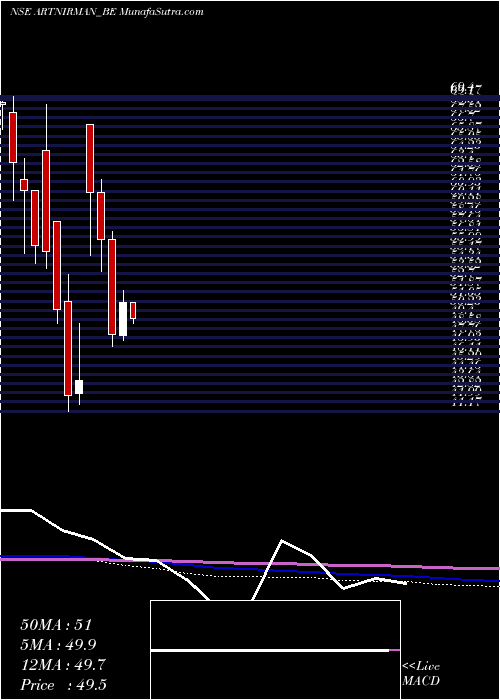This screenshot has width=500, height=700.
Task: Click the small white candlestick at chart bottom
Action: coord(79,387)
